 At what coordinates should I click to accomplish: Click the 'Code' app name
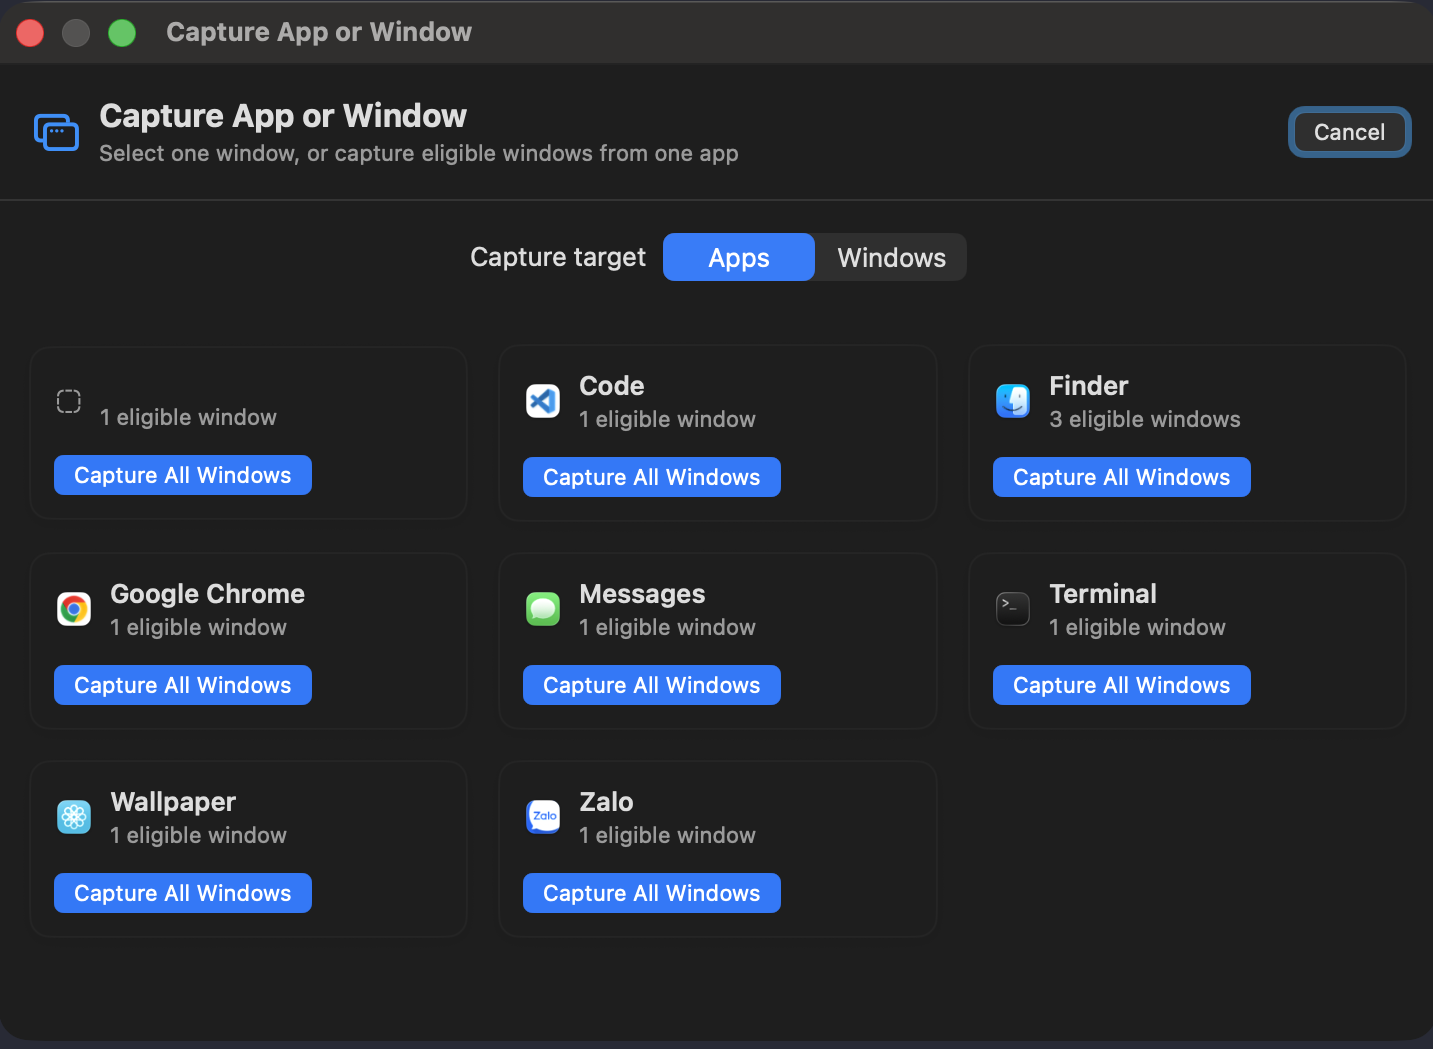pos(612,386)
